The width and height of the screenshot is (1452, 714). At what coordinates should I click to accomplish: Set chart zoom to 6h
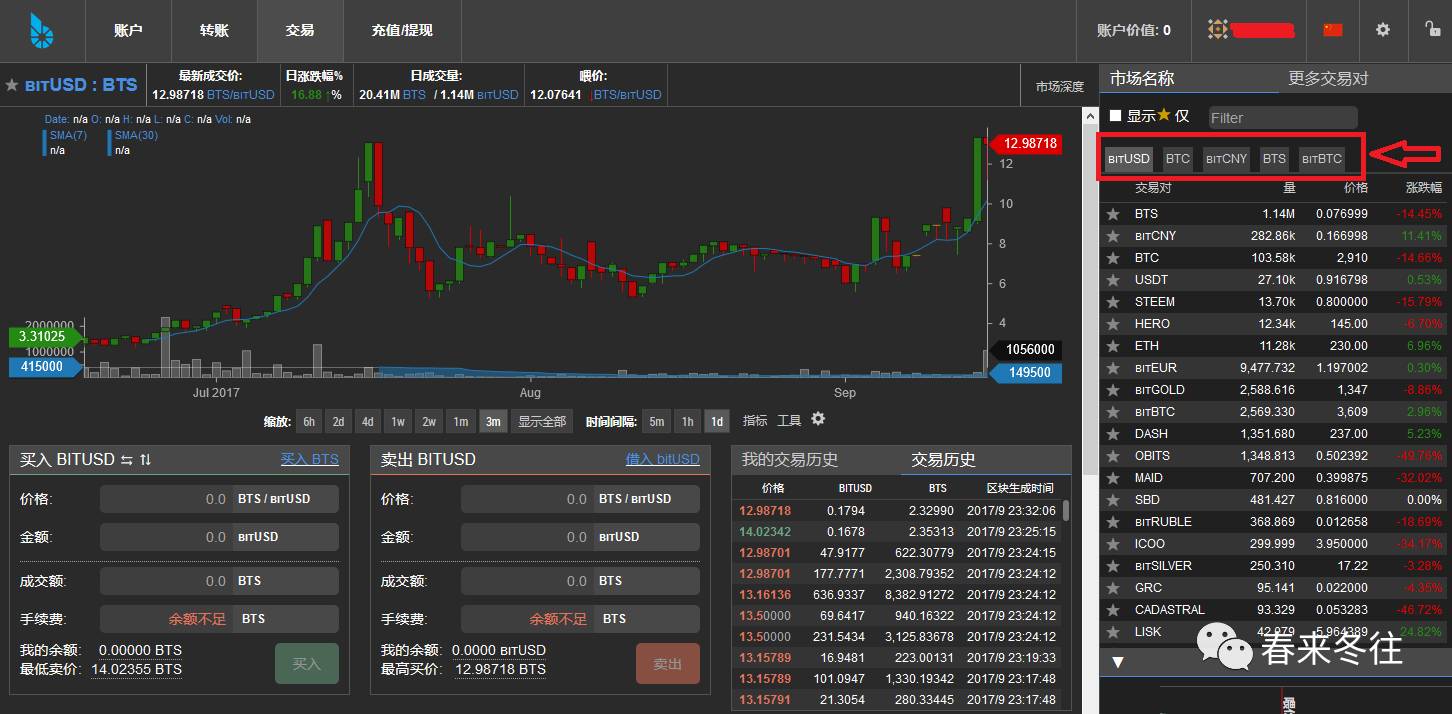(x=309, y=421)
